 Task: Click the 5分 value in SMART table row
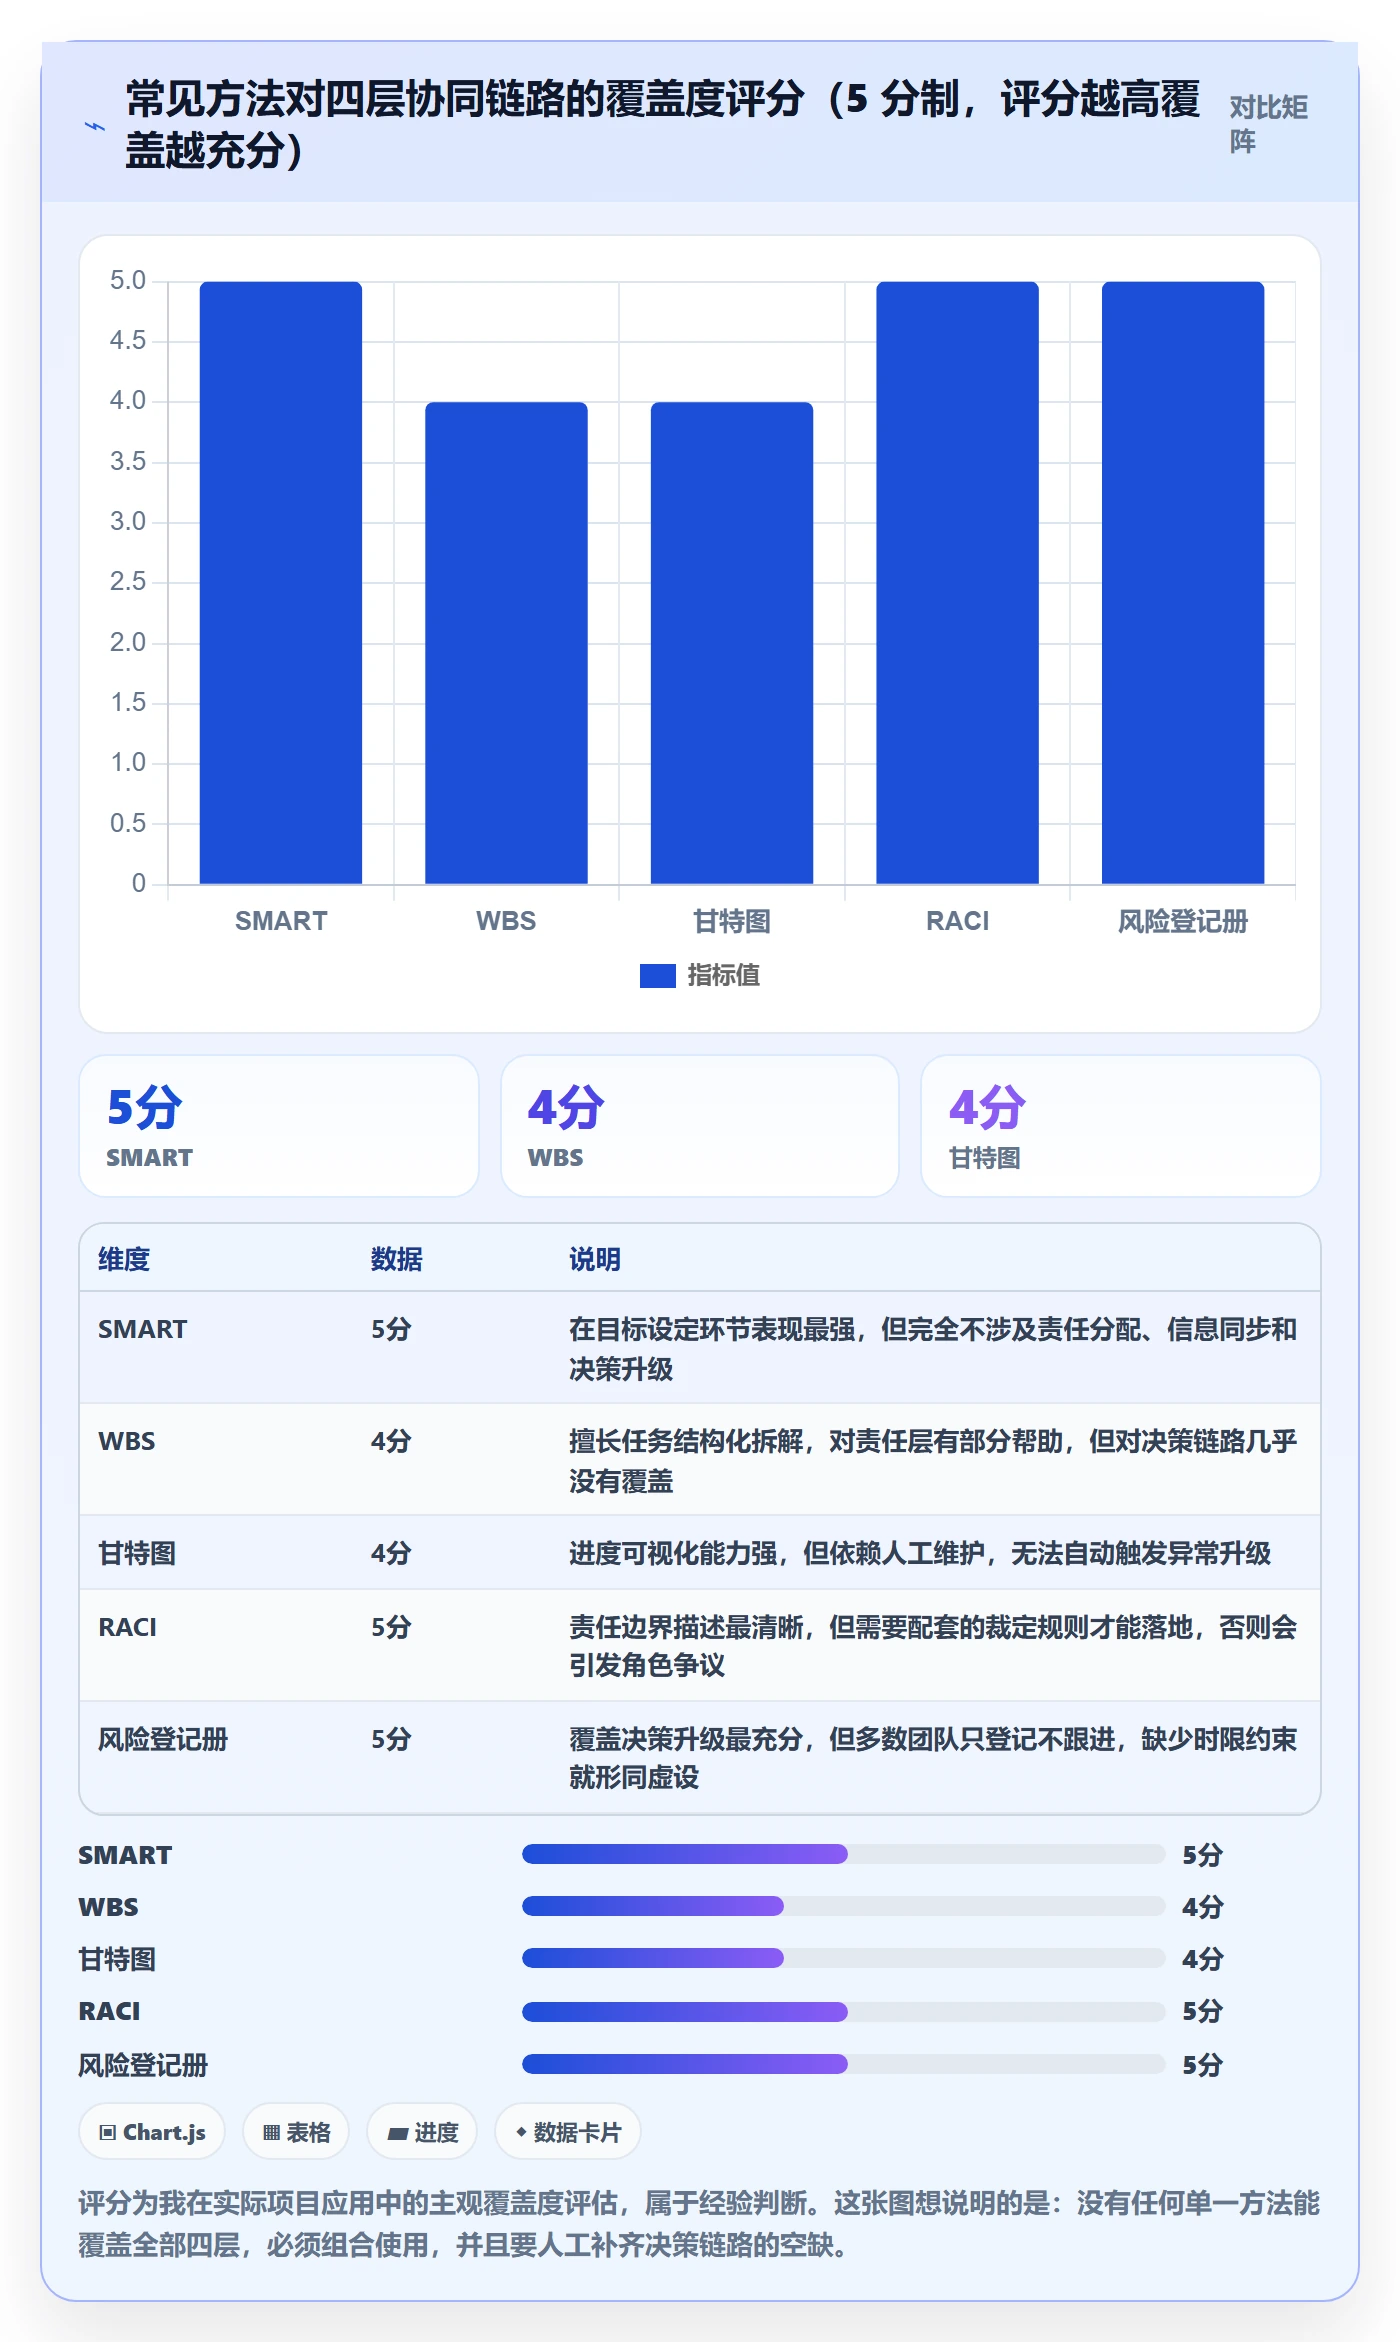391,1329
